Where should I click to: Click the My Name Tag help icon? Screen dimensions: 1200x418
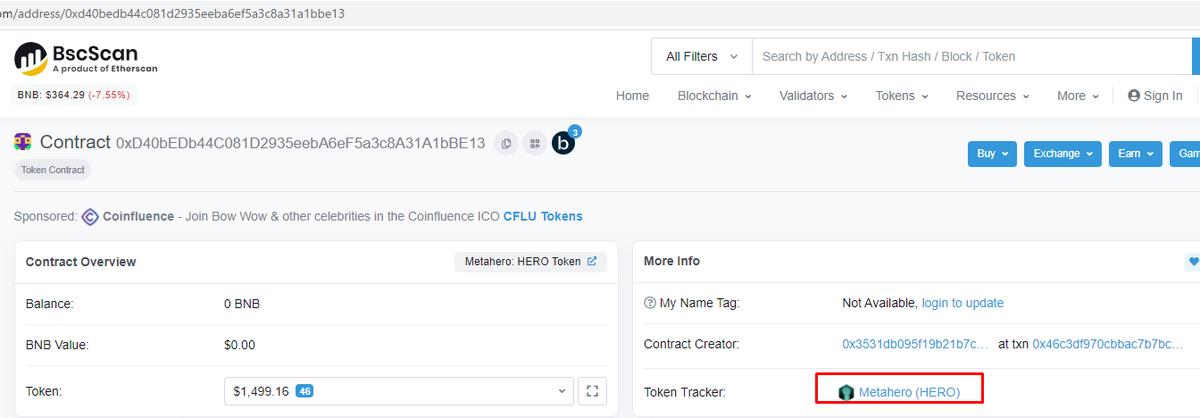(650, 303)
